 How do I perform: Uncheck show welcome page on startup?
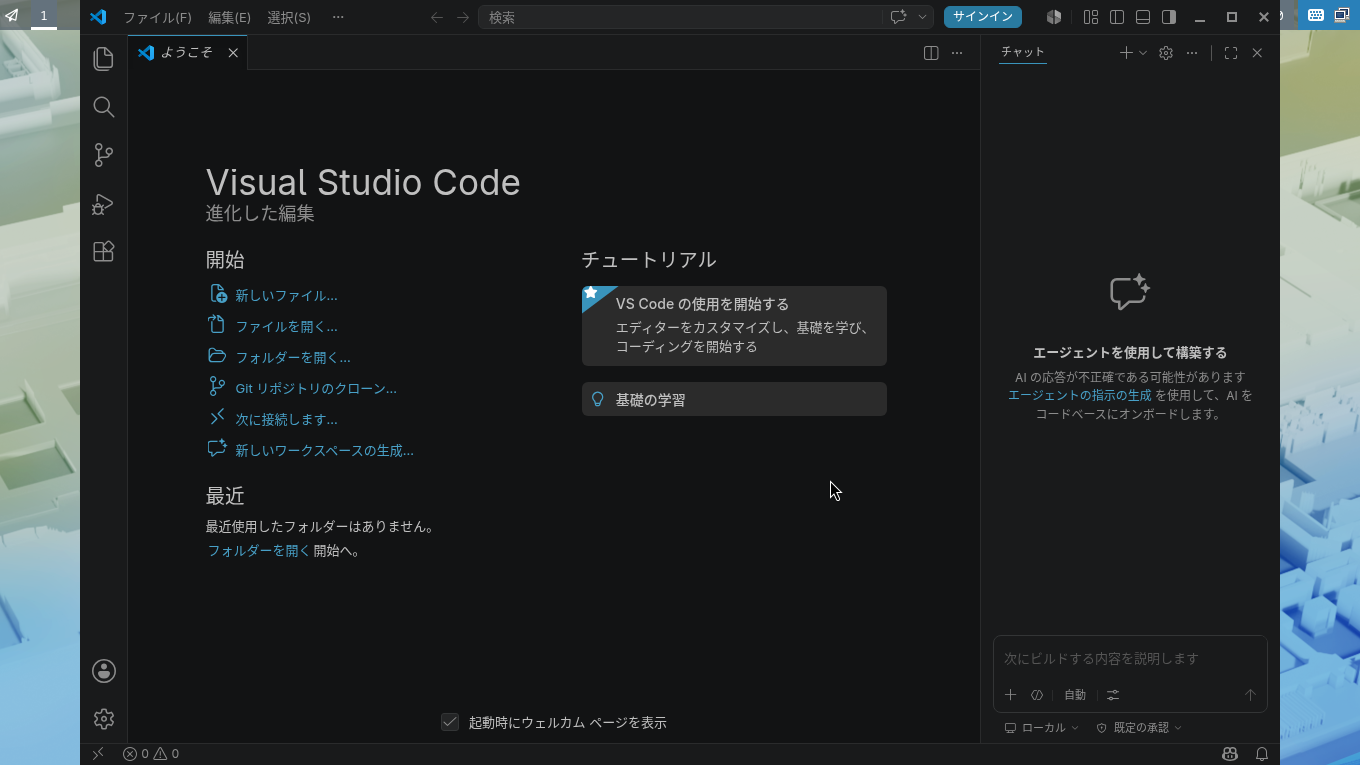(450, 722)
